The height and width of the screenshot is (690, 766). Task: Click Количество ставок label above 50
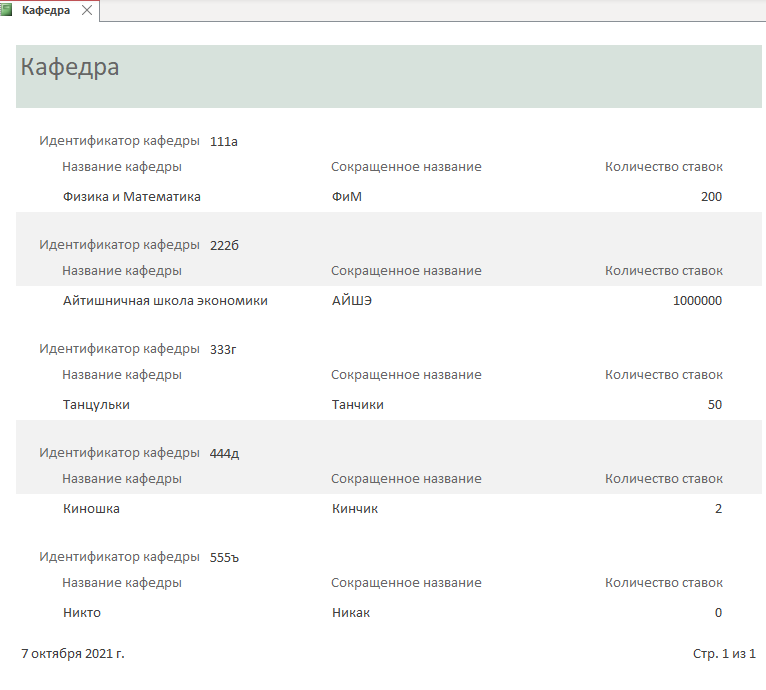664,375
